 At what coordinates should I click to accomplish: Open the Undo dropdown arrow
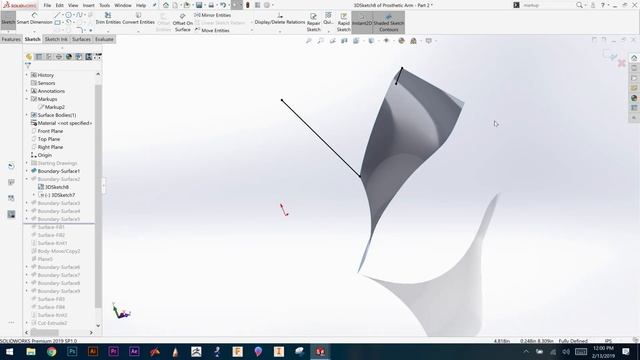pos(228,5)
